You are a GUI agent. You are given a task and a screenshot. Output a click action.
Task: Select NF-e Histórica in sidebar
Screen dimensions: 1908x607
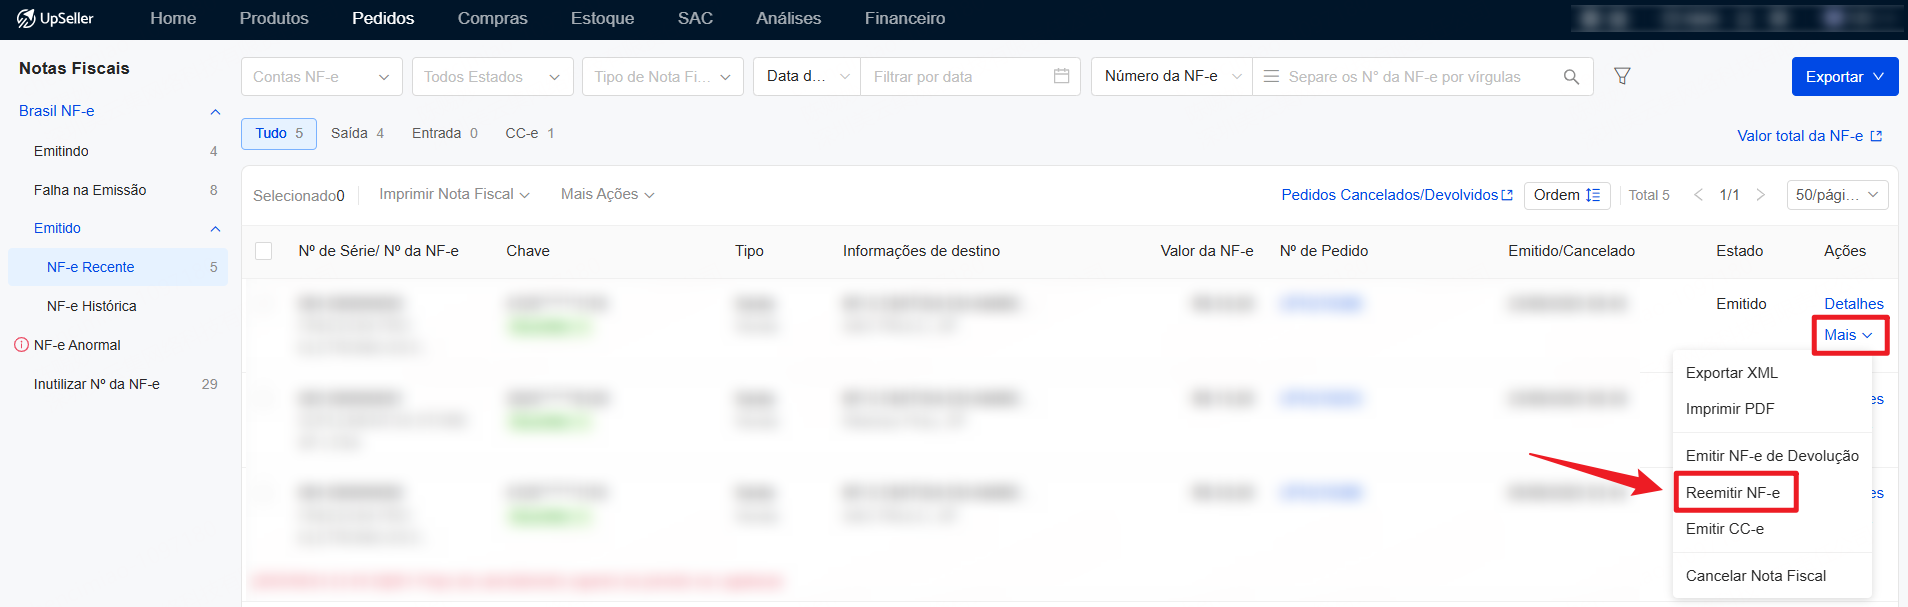[91, 306]
